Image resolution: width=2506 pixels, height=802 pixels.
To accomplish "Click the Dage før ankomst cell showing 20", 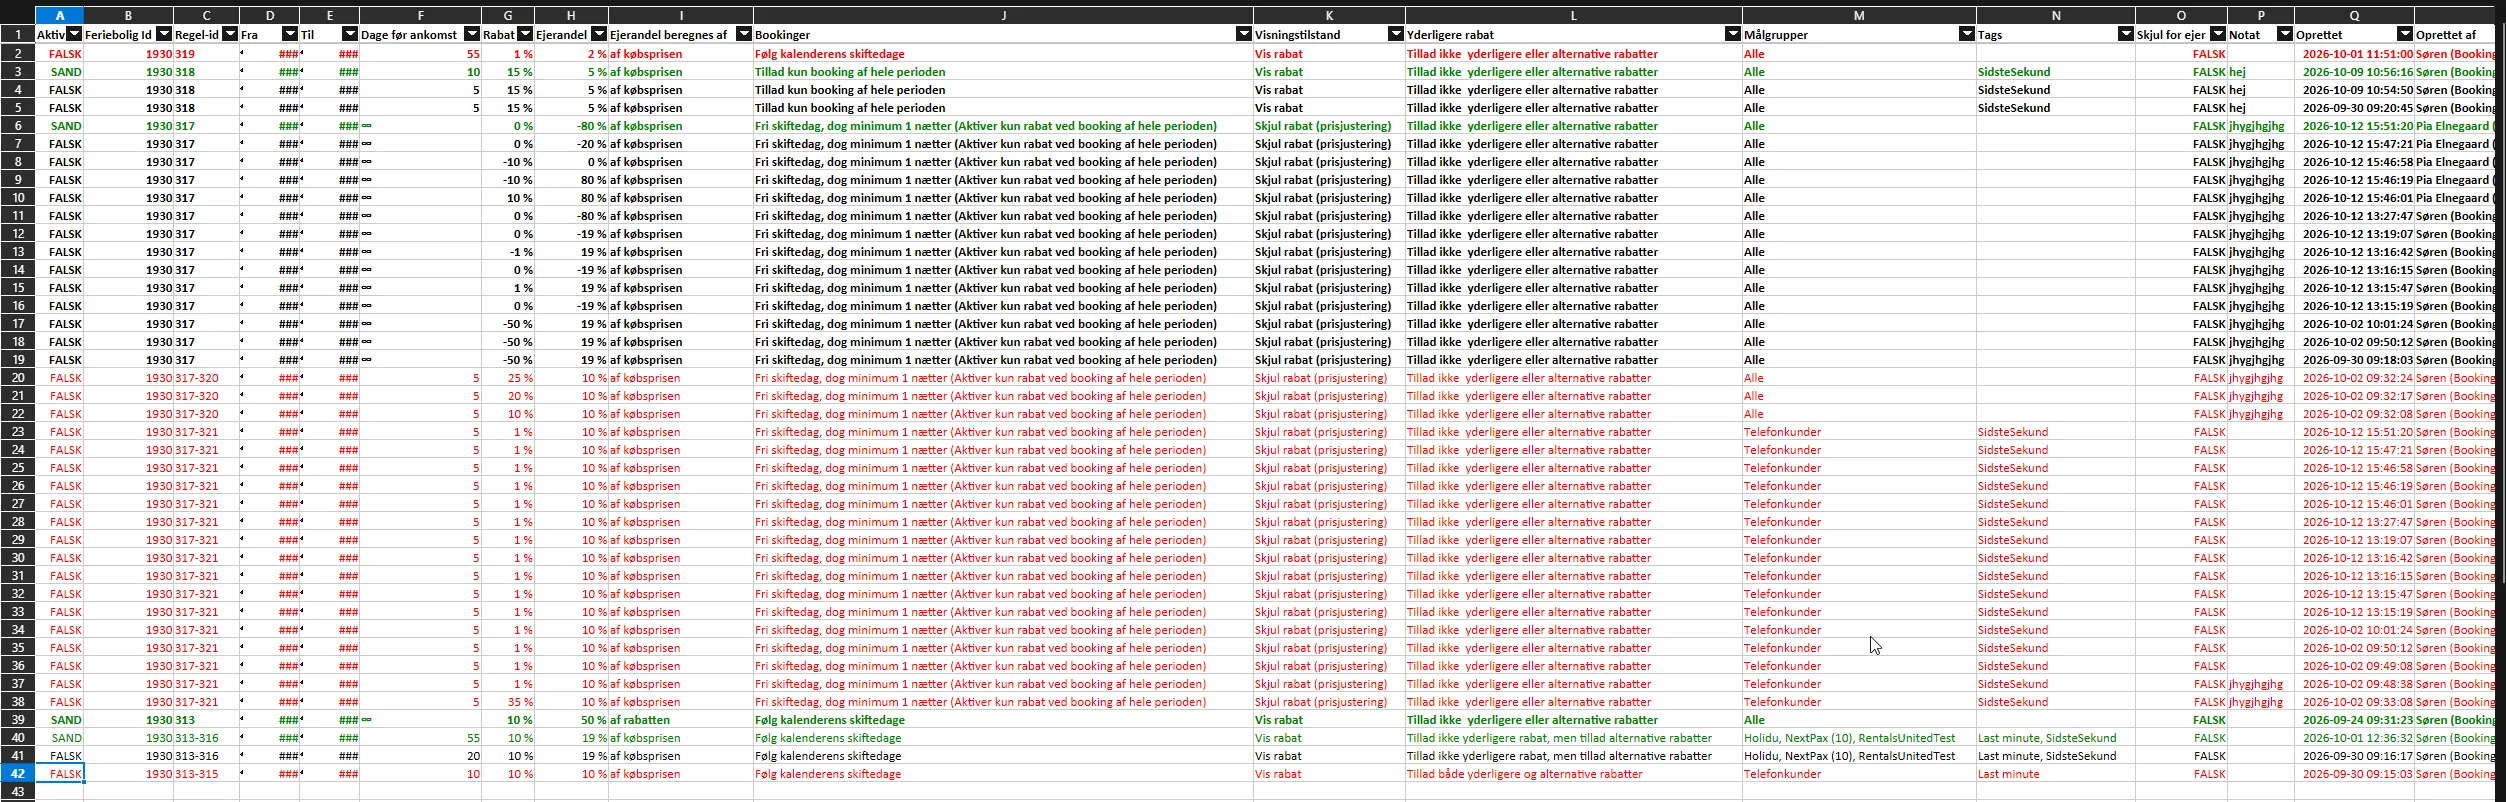I will [420, 756].
